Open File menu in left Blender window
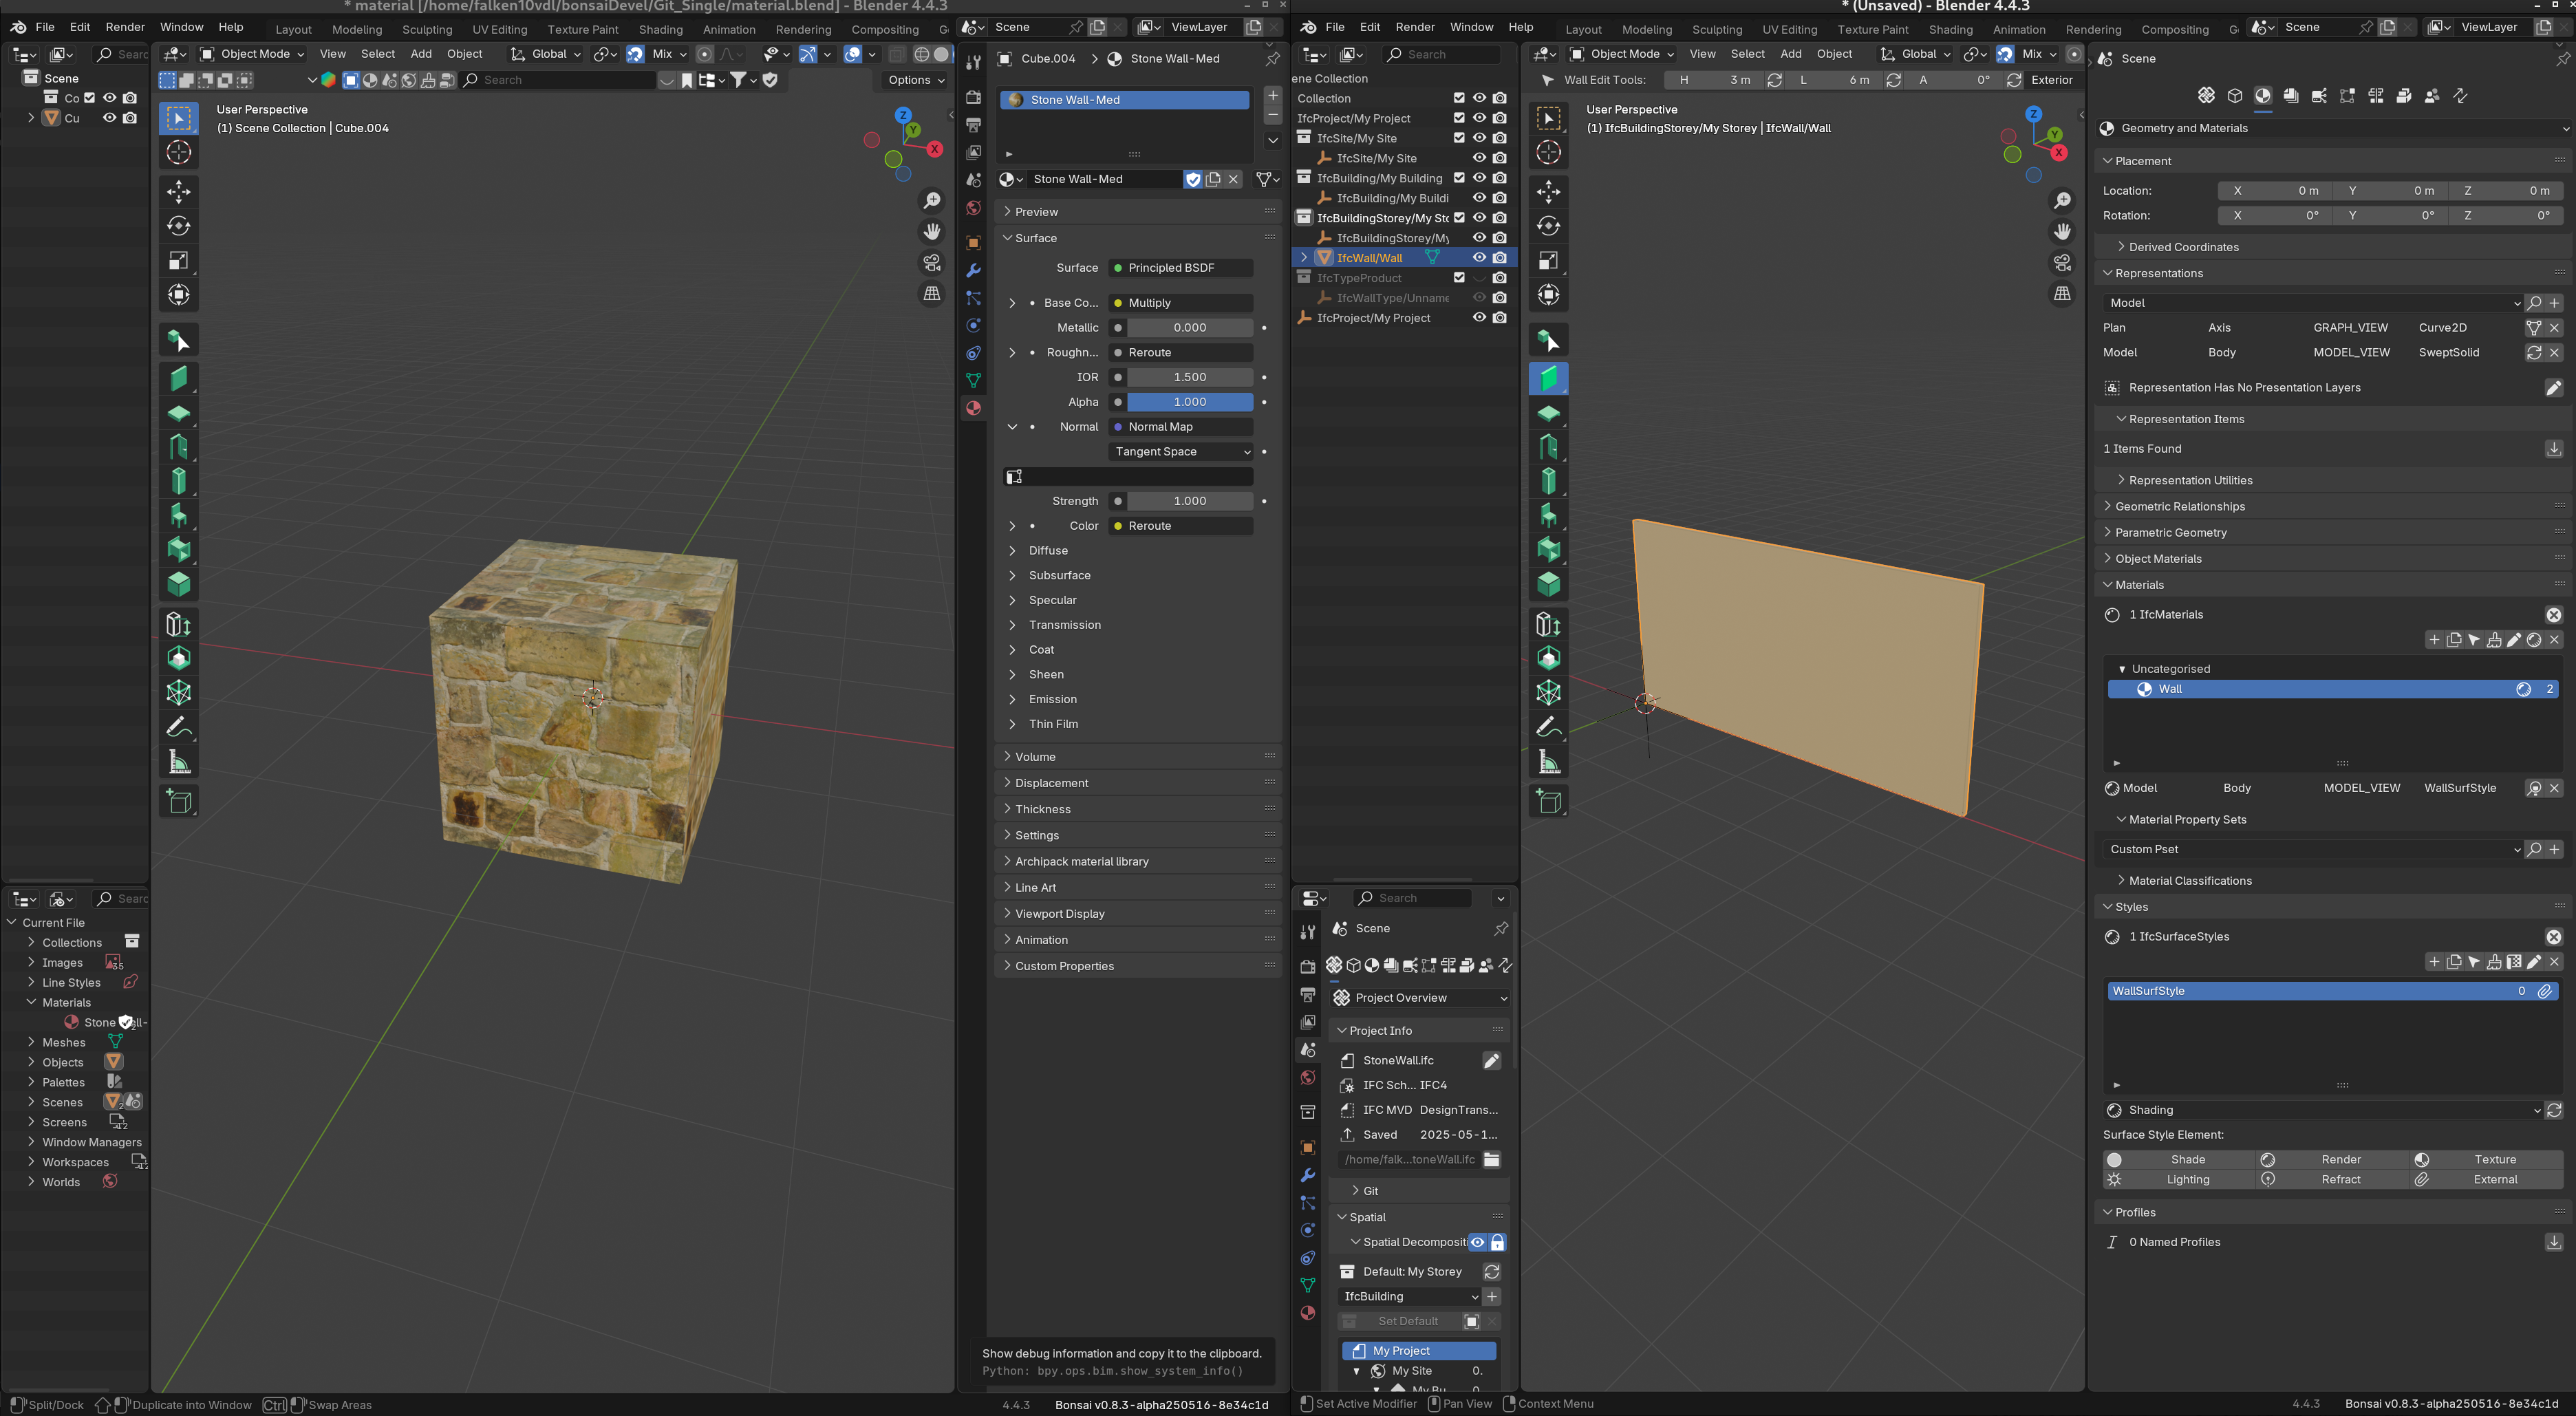The width and height of the screenshot is (2576, 1416). [x=45, y=27]
